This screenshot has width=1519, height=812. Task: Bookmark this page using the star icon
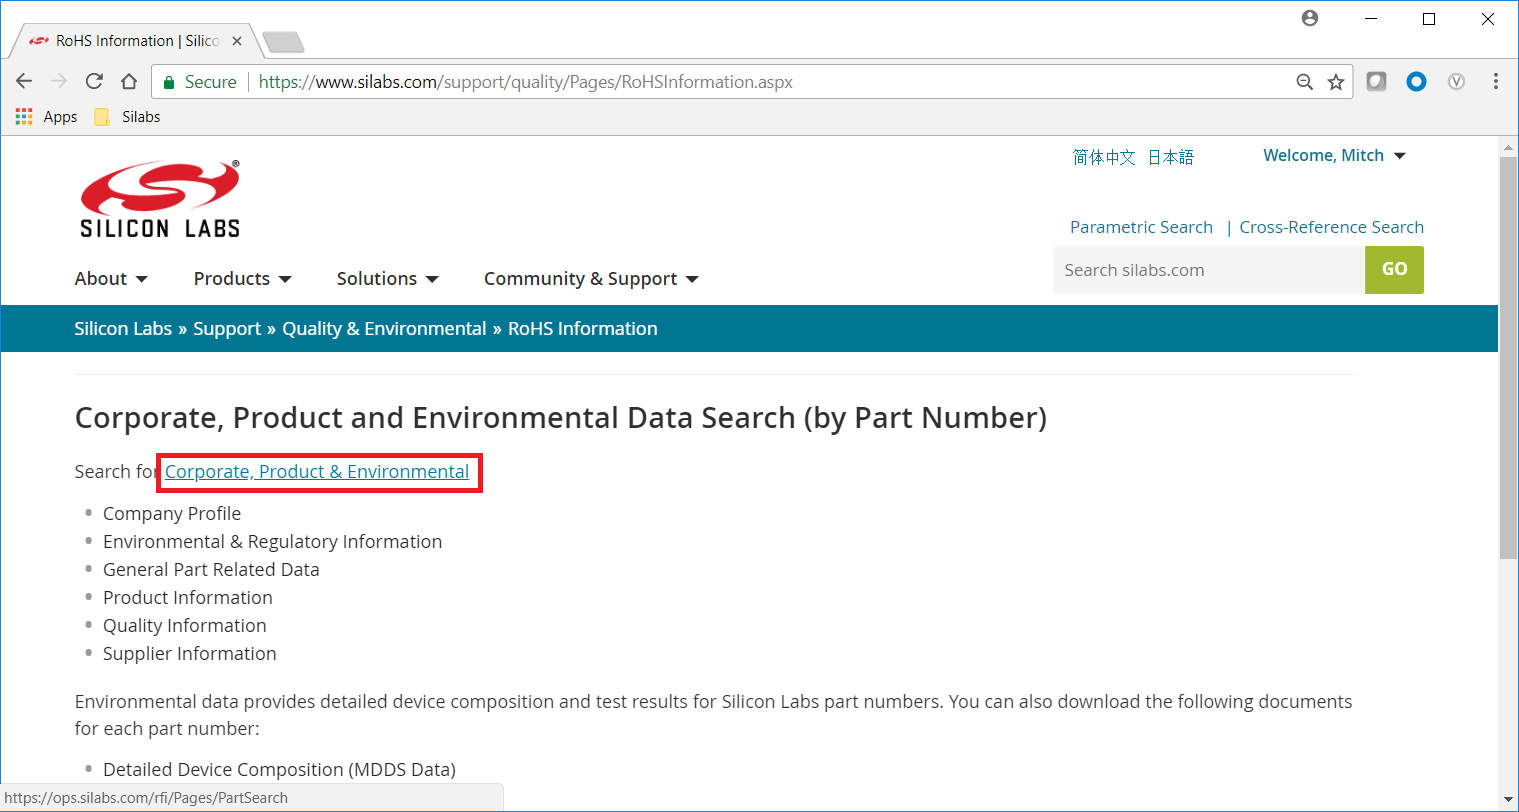1336,81
